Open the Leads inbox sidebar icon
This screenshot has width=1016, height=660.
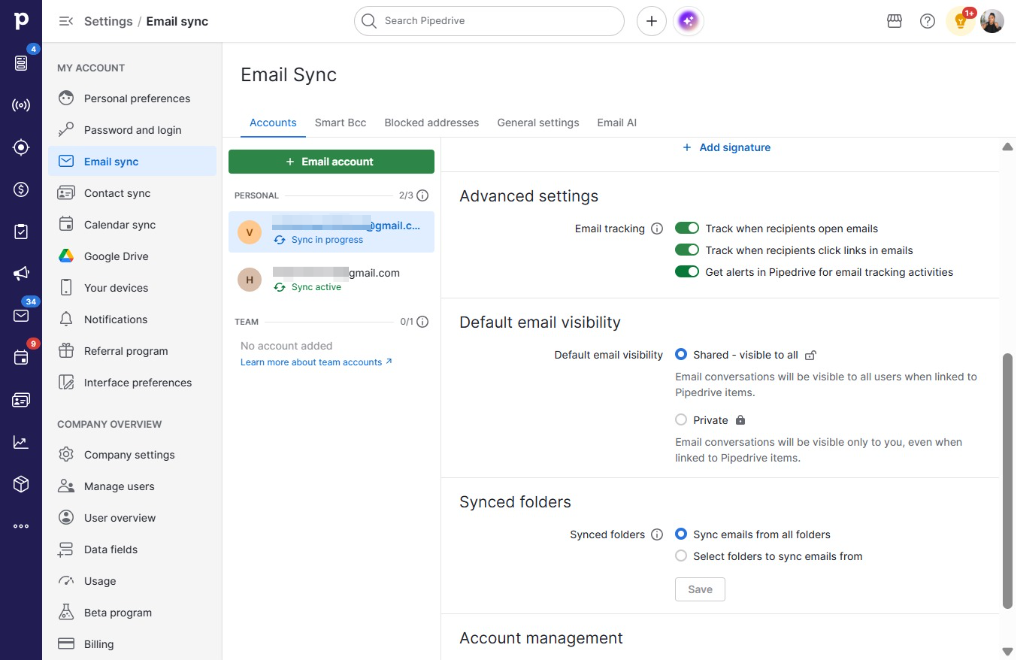pos(21,63)
